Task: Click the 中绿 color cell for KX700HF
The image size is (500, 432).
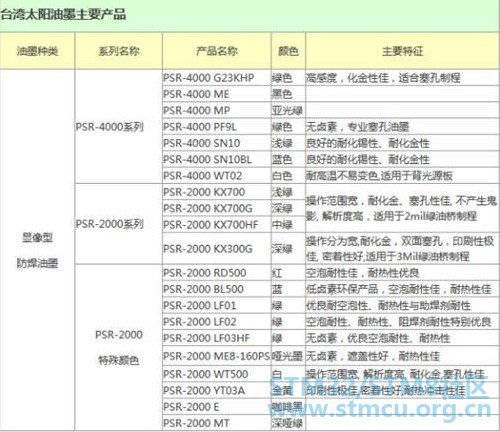Action: [288, 225]
